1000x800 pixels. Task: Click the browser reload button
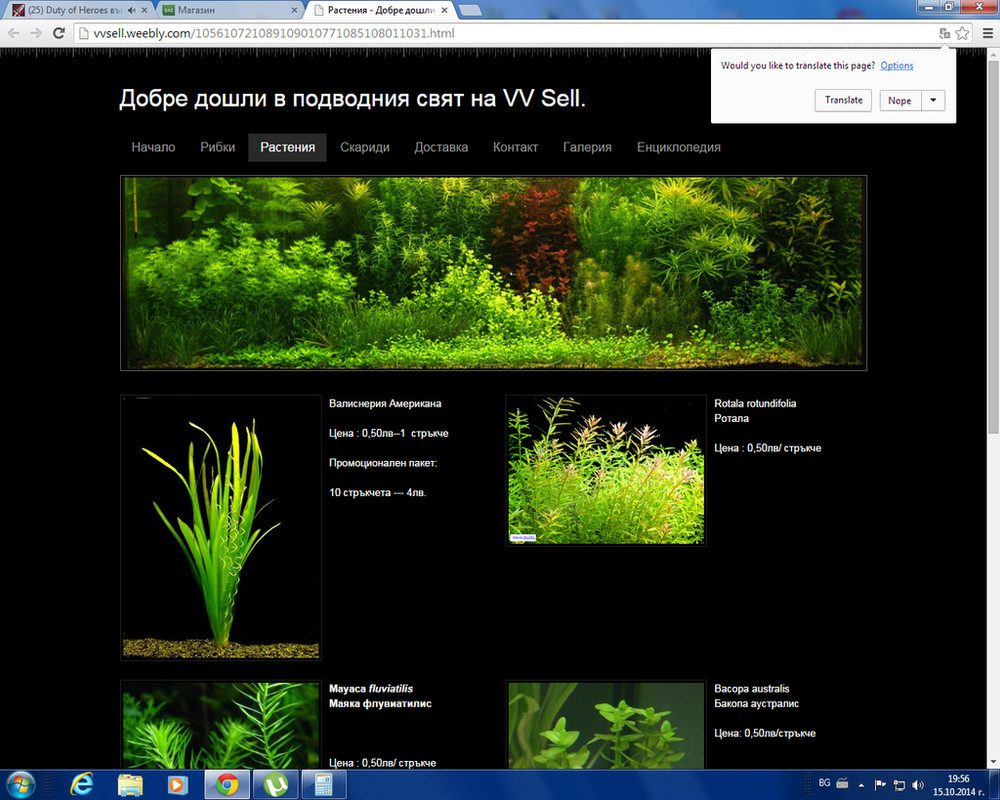click(59, 33)
